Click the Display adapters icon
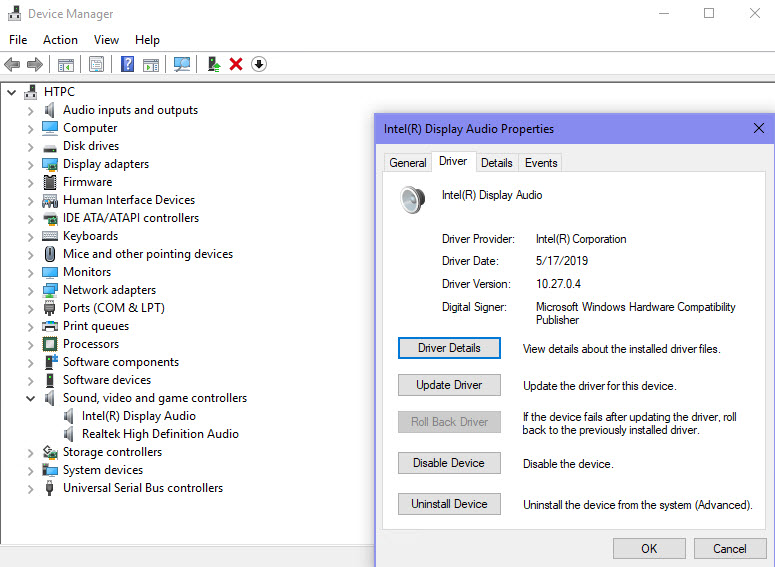Screen dimensions: 775x567 (50, 164)
